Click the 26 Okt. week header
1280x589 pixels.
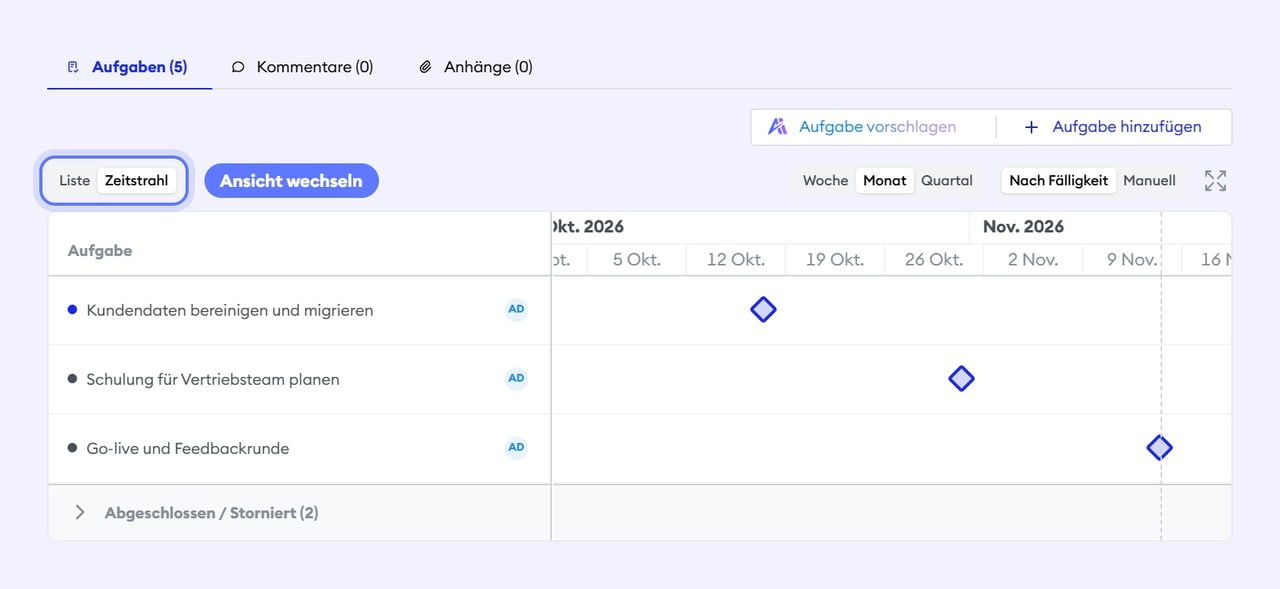point(934,259)
